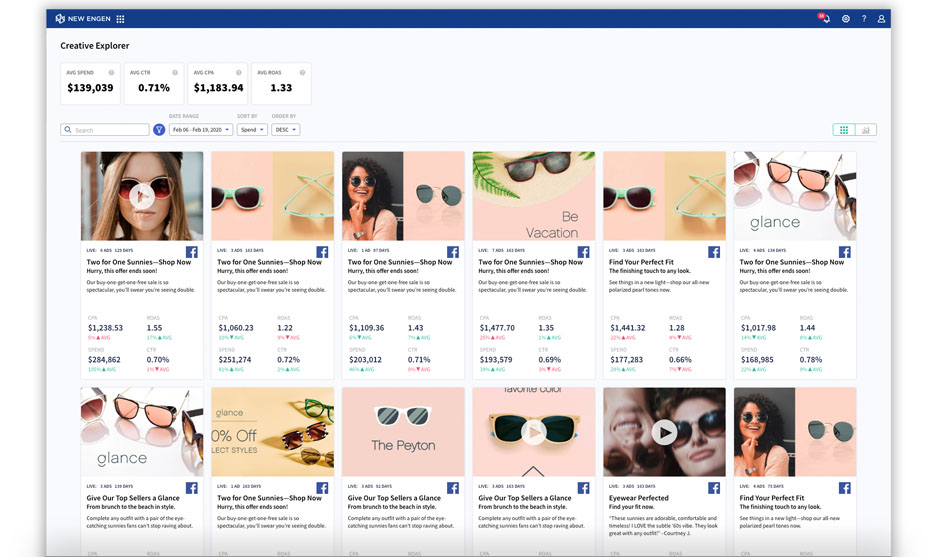Play the woman with red sunglasses video
This screenshot has height=557, width=940.
coord(142,195)
